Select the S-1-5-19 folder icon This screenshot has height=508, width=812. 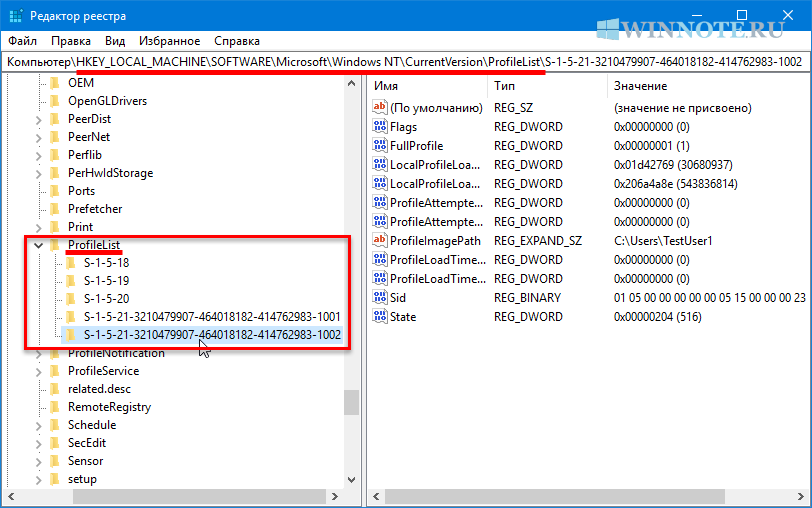[x=71, y=281]
